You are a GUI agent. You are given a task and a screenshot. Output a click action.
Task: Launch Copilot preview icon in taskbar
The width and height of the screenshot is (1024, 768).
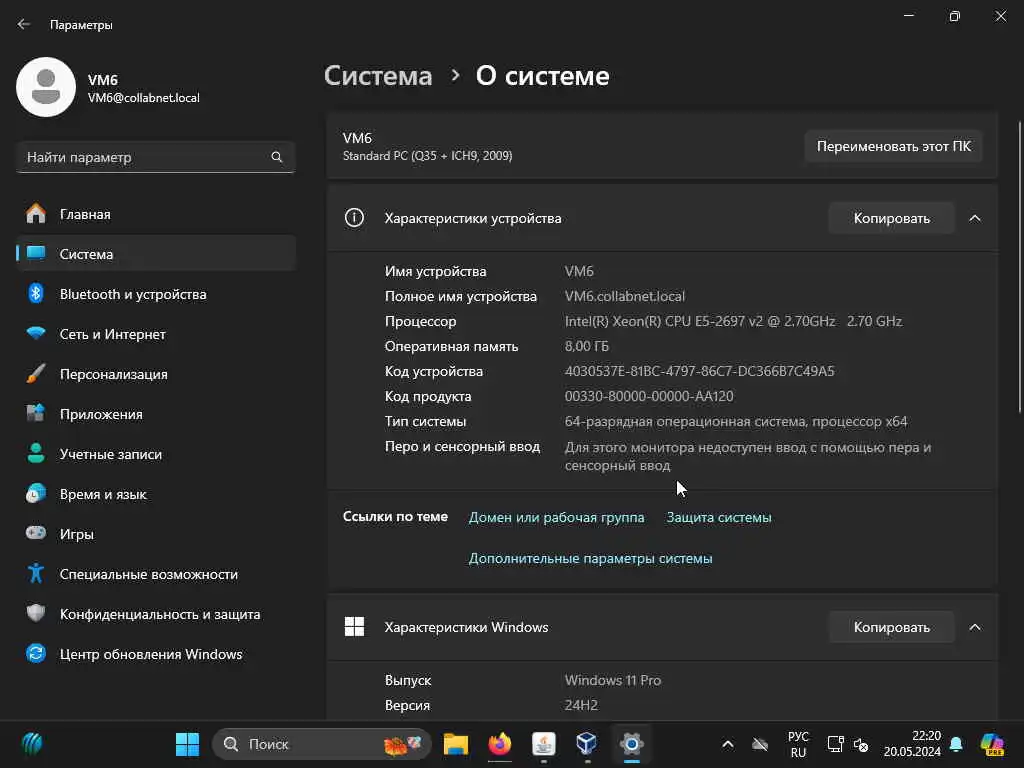click(x=992, y=744)
